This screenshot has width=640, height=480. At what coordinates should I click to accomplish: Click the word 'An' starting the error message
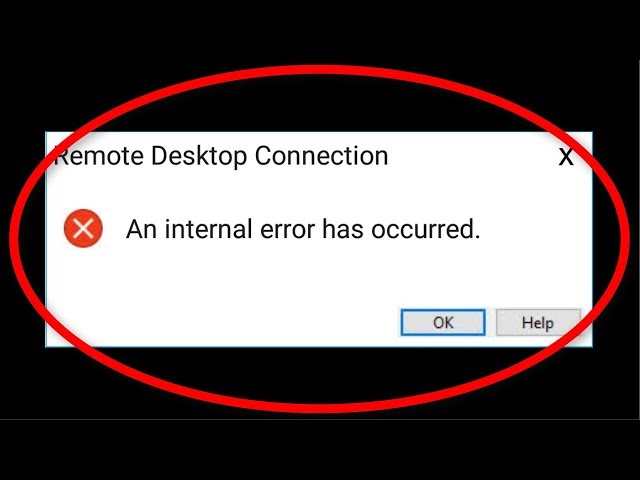pos(141,229)
